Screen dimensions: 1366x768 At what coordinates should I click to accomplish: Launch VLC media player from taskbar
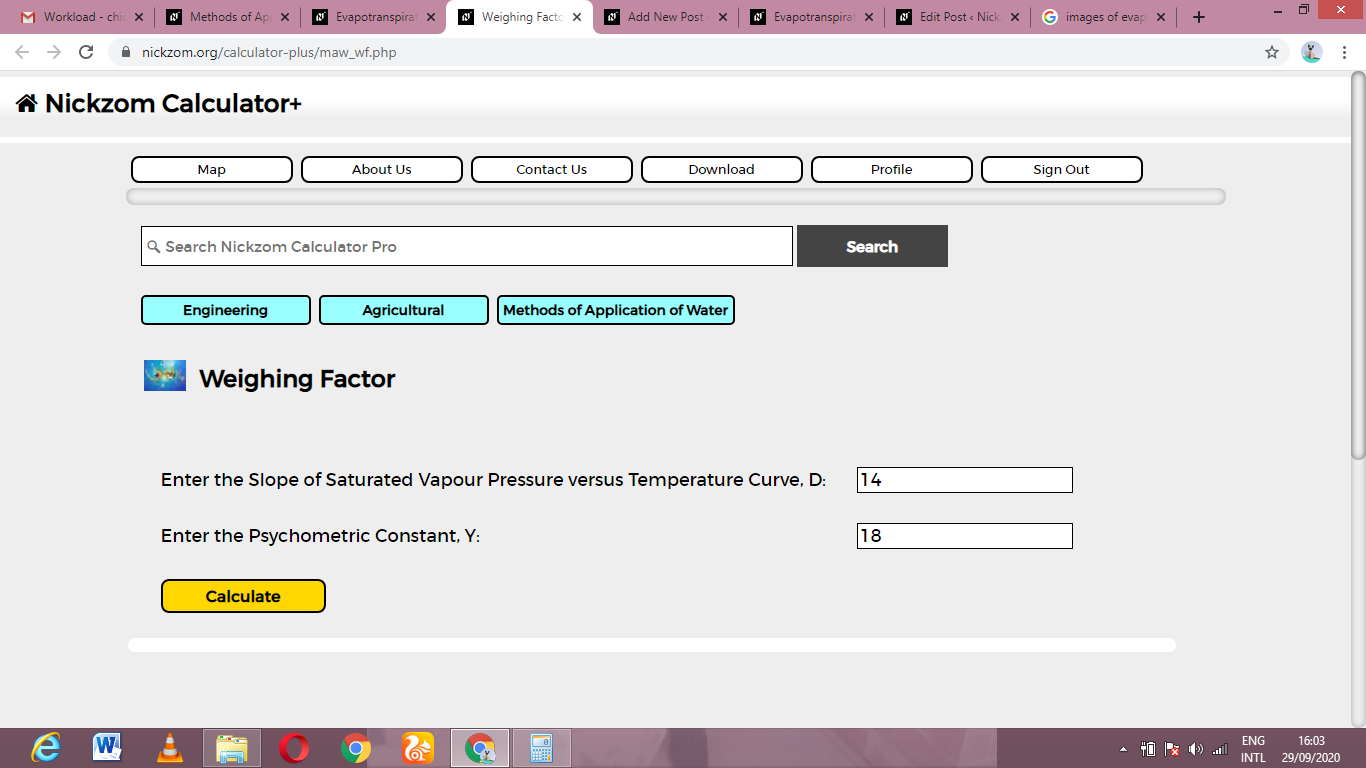tap(170, 748)
